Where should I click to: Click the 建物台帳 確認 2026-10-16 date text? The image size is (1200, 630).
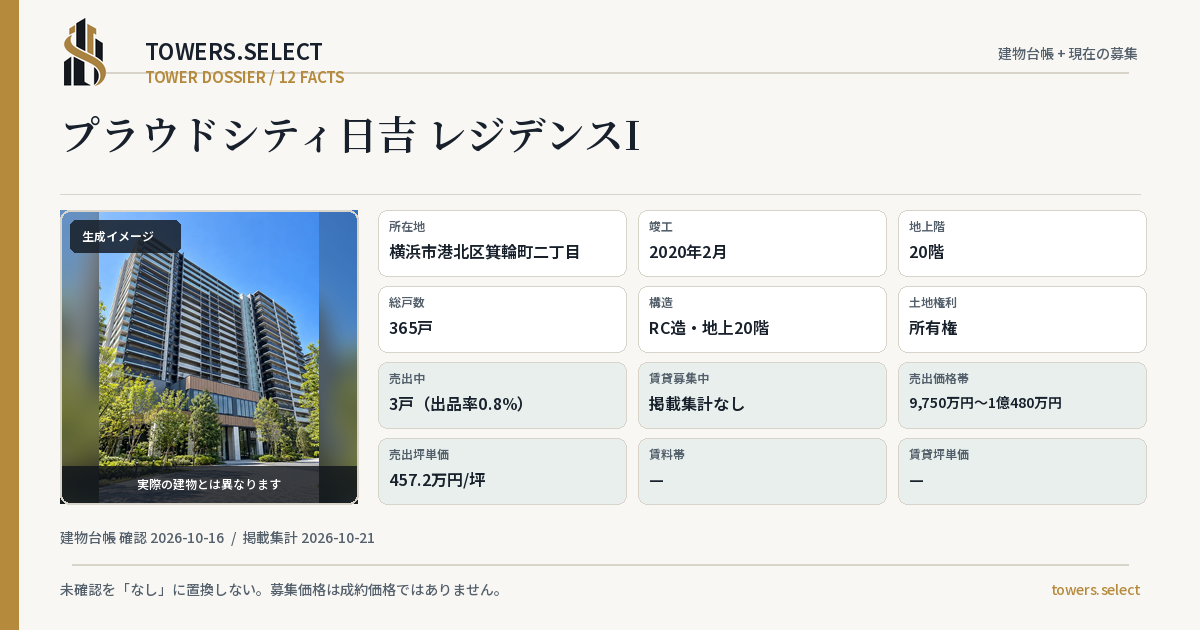point(142,538)
